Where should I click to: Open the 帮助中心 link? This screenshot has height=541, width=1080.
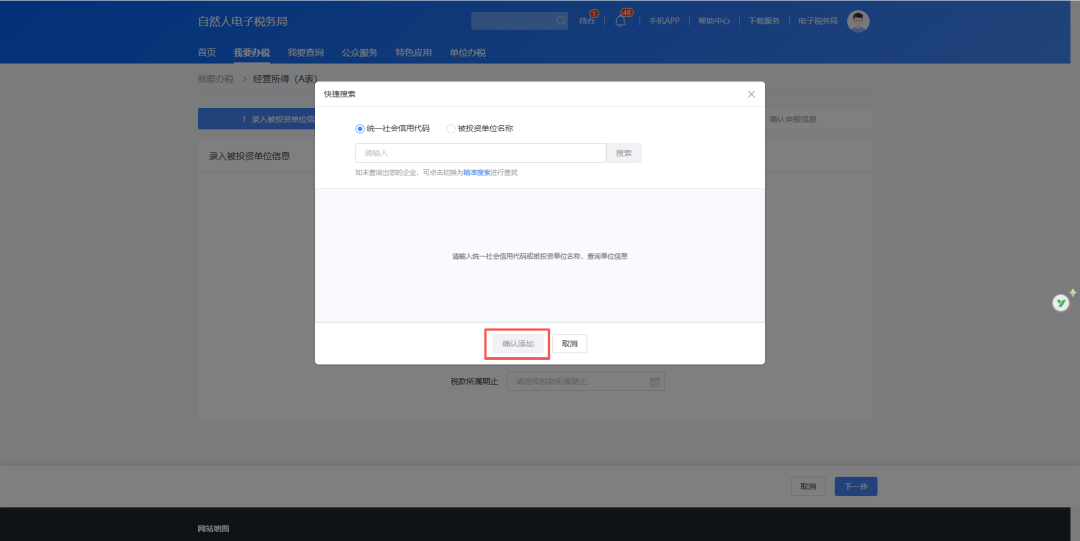click(x=713, y=21)
